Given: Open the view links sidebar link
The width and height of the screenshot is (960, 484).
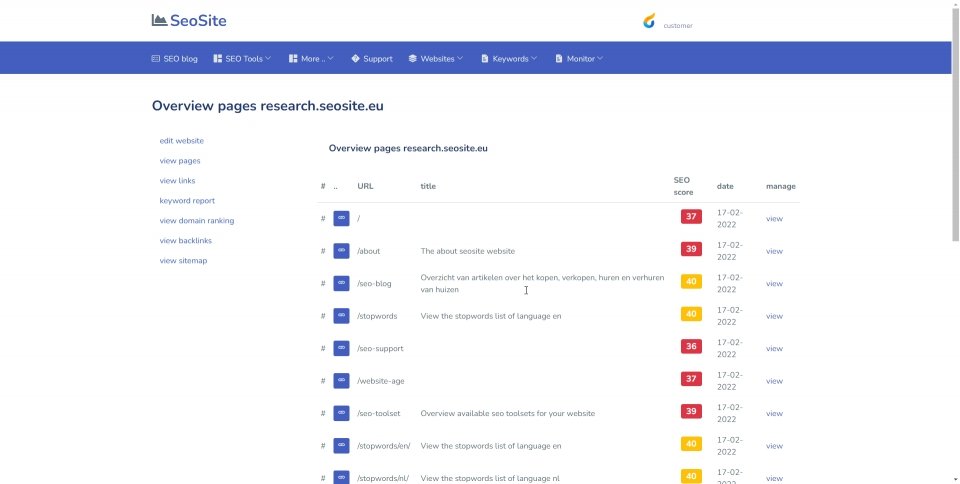Looking at the screenshot, I should (x=178, y=181).
